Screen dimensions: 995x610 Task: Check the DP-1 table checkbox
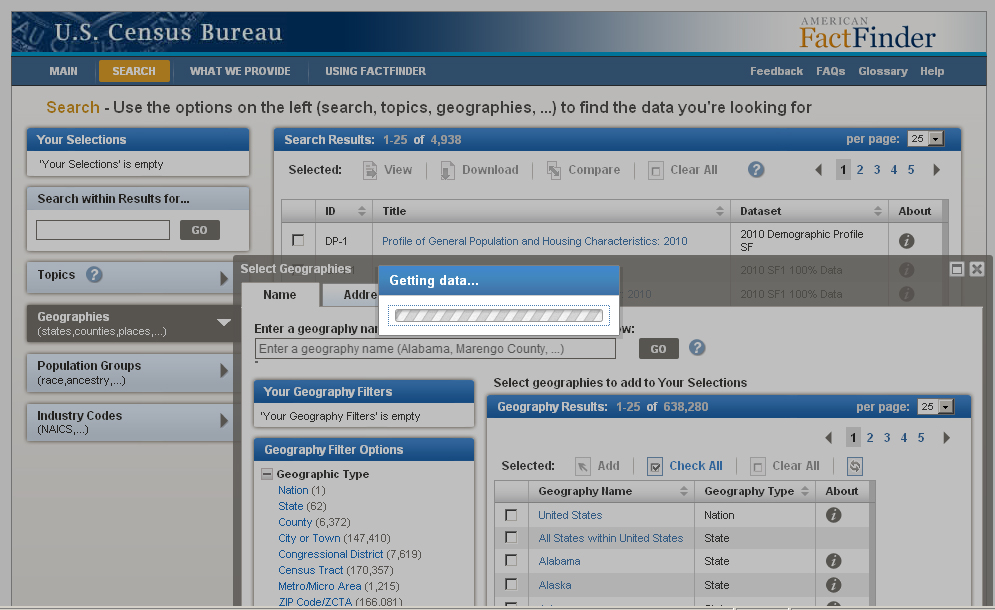click(298, 240)
